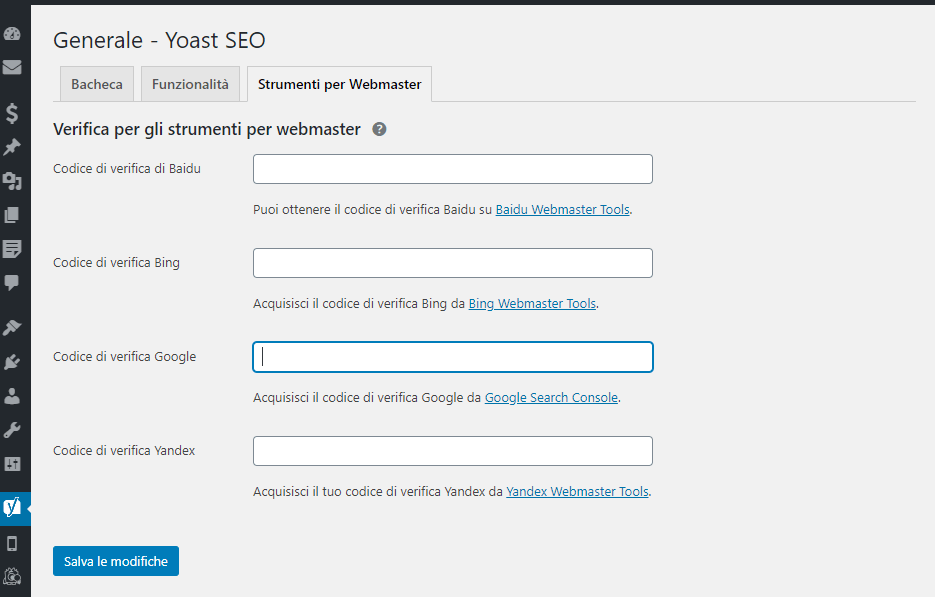Open Posts via the pushpin icon
Image resolution: width=935 pixels, height=597 pixels.
point(12,147)
